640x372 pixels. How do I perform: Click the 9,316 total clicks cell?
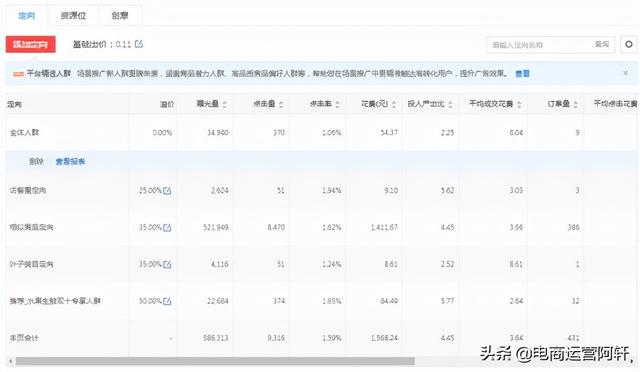[x=276, y=338]
